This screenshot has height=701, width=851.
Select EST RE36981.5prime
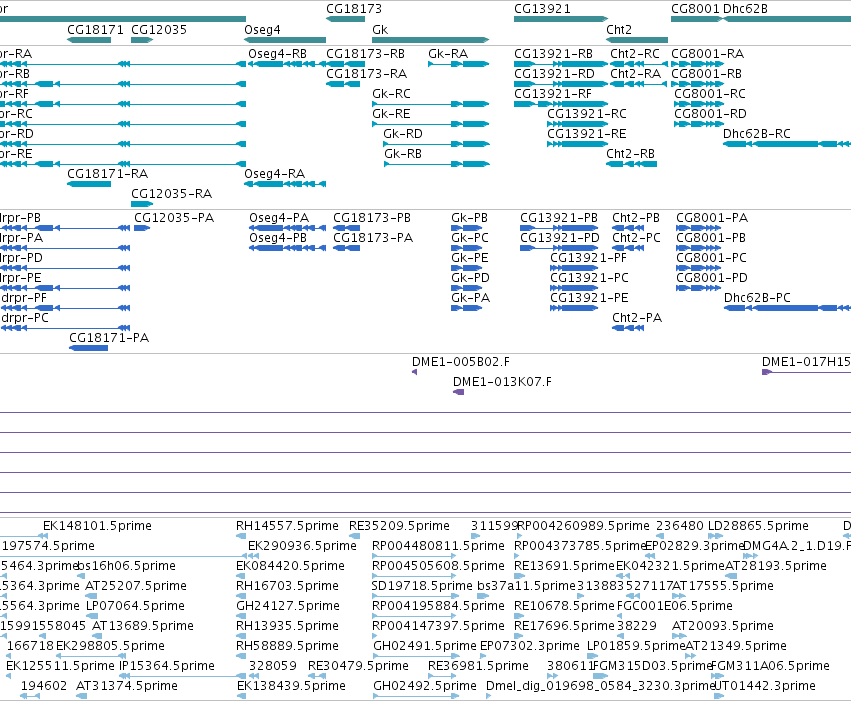[478, 666]
